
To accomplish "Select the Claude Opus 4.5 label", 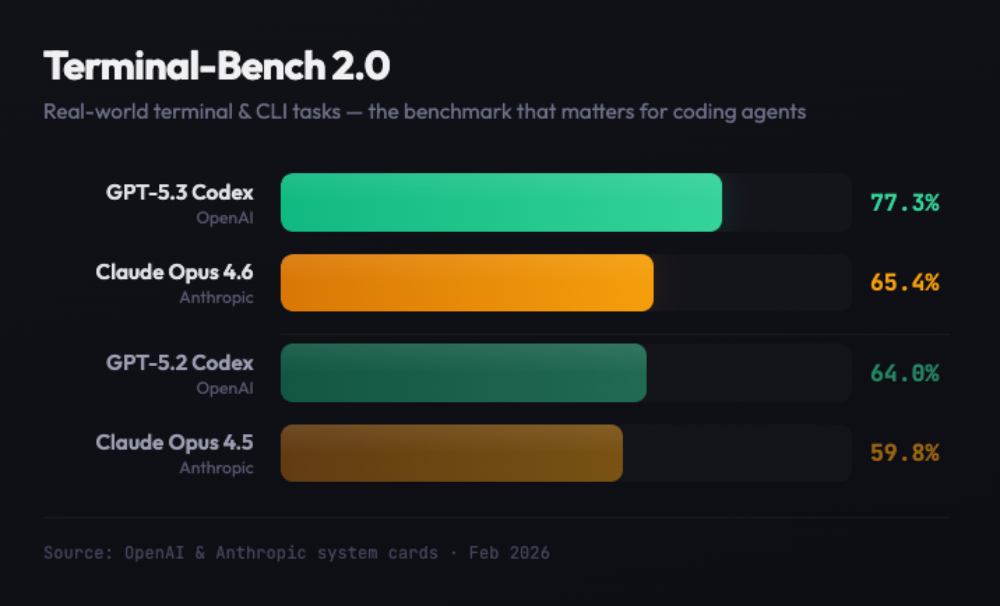I will [x=175, y=442].
